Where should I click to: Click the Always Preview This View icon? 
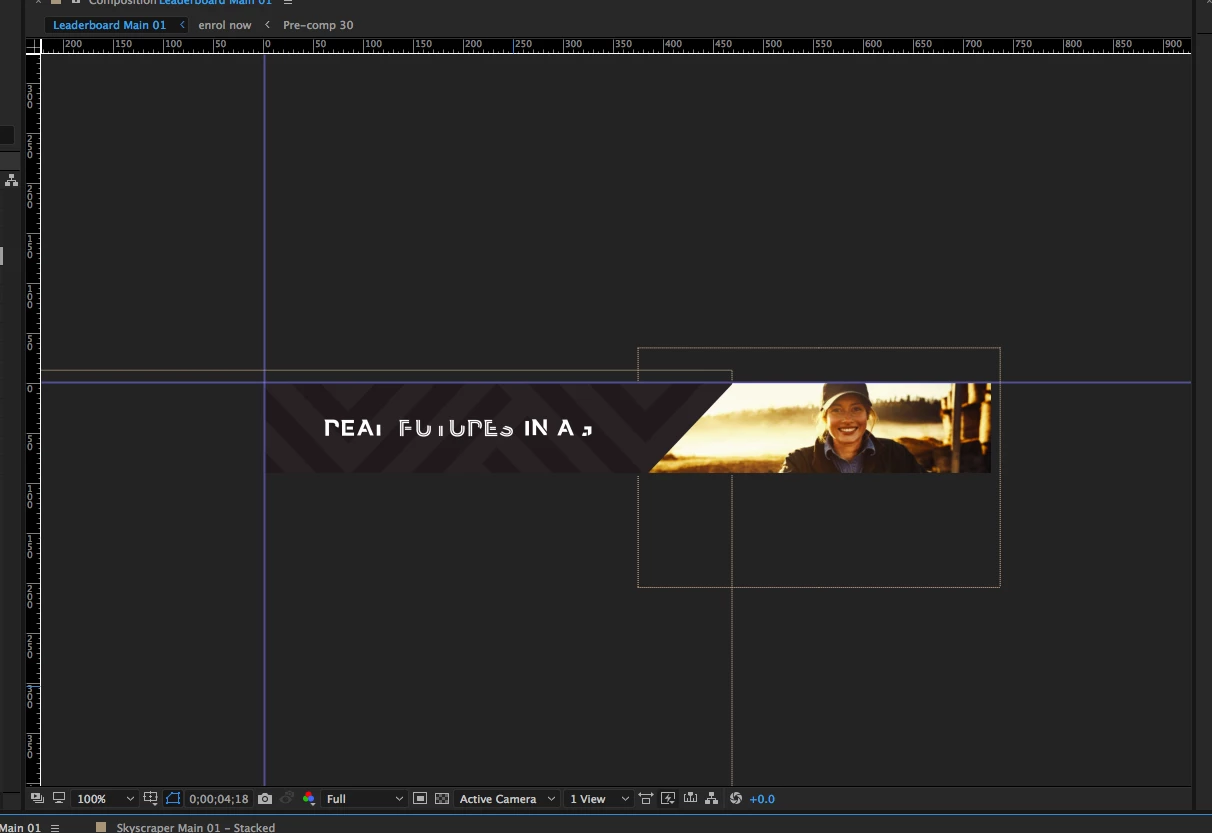pyautogui.click(x=37, y=798)
